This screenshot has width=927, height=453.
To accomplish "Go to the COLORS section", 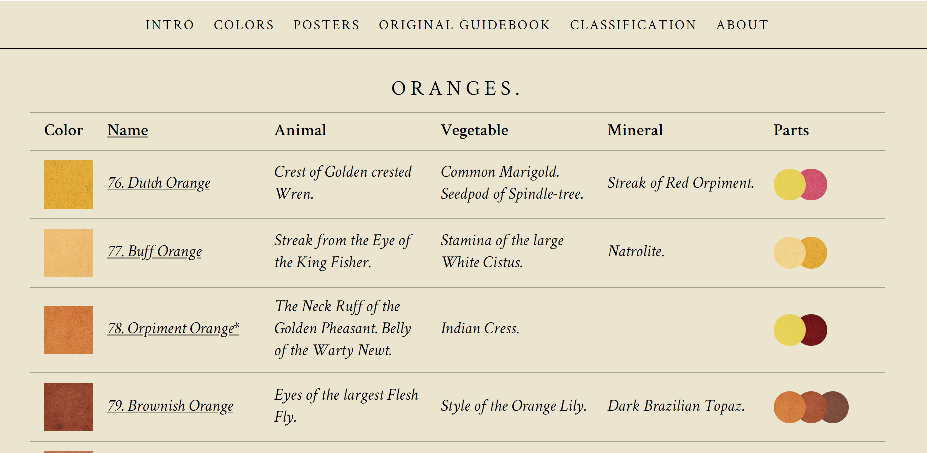I will tap(243, 25).
